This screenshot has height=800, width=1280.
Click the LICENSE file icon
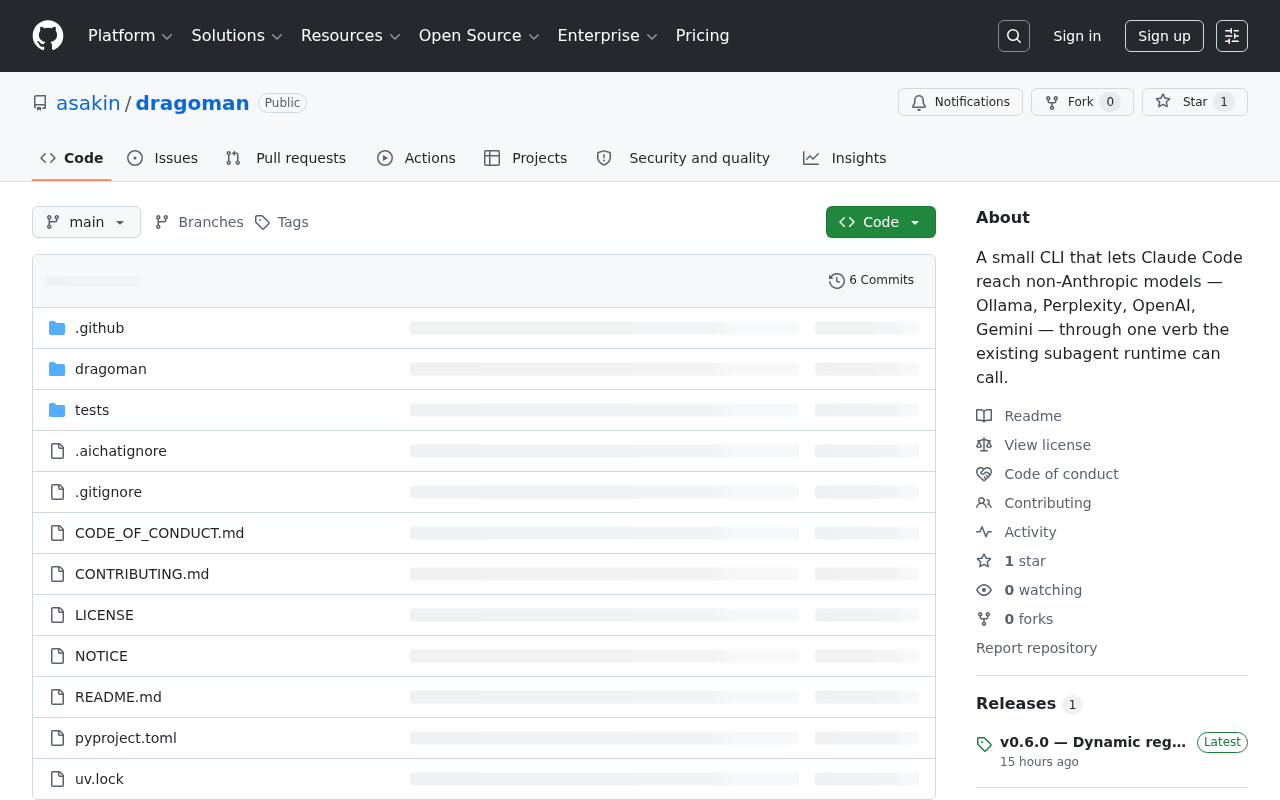[x=57, y=615]
